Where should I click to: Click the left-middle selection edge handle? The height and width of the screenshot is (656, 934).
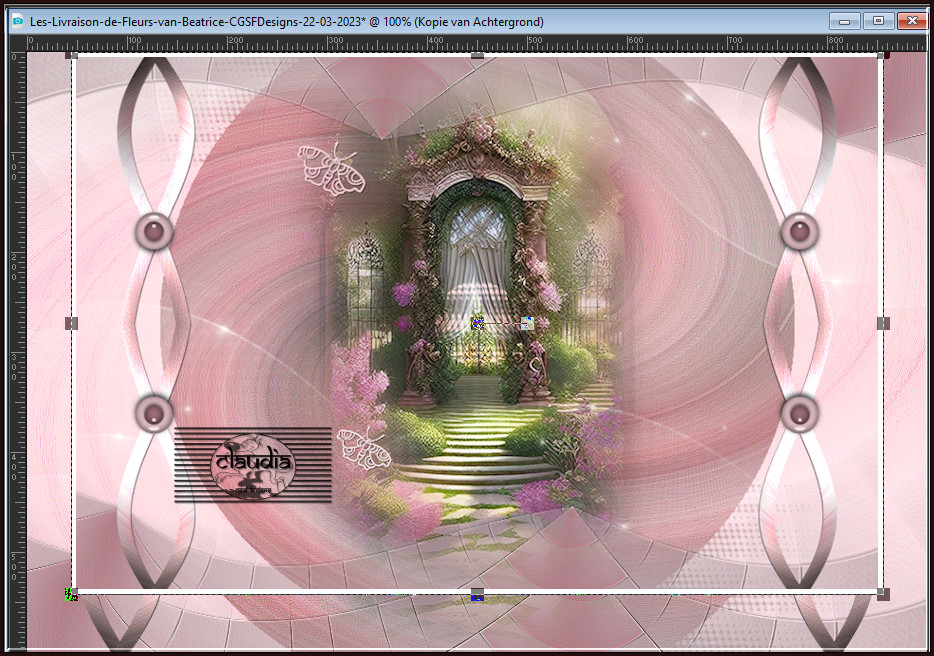point(71,323)
